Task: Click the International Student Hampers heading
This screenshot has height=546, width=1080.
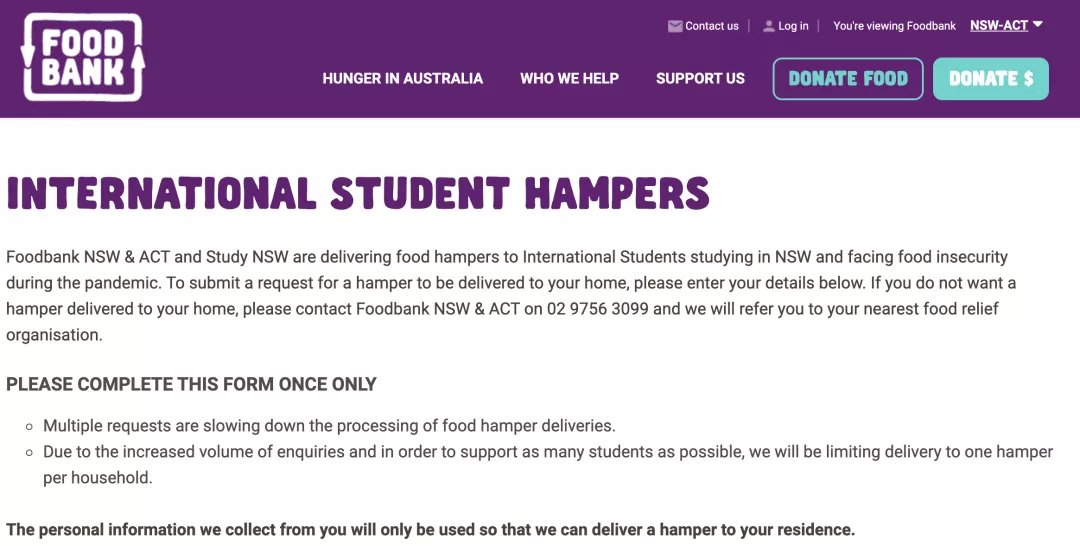Action: point(358,193)
